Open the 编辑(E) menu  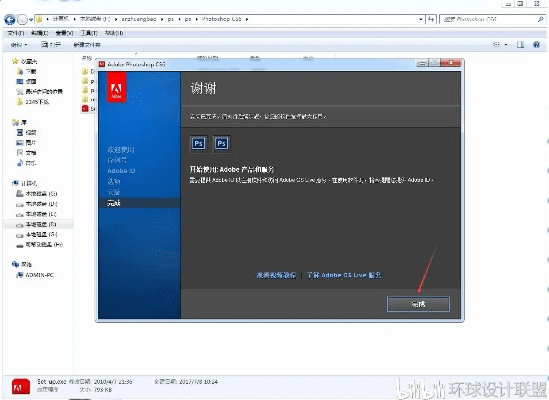[40, 33]
